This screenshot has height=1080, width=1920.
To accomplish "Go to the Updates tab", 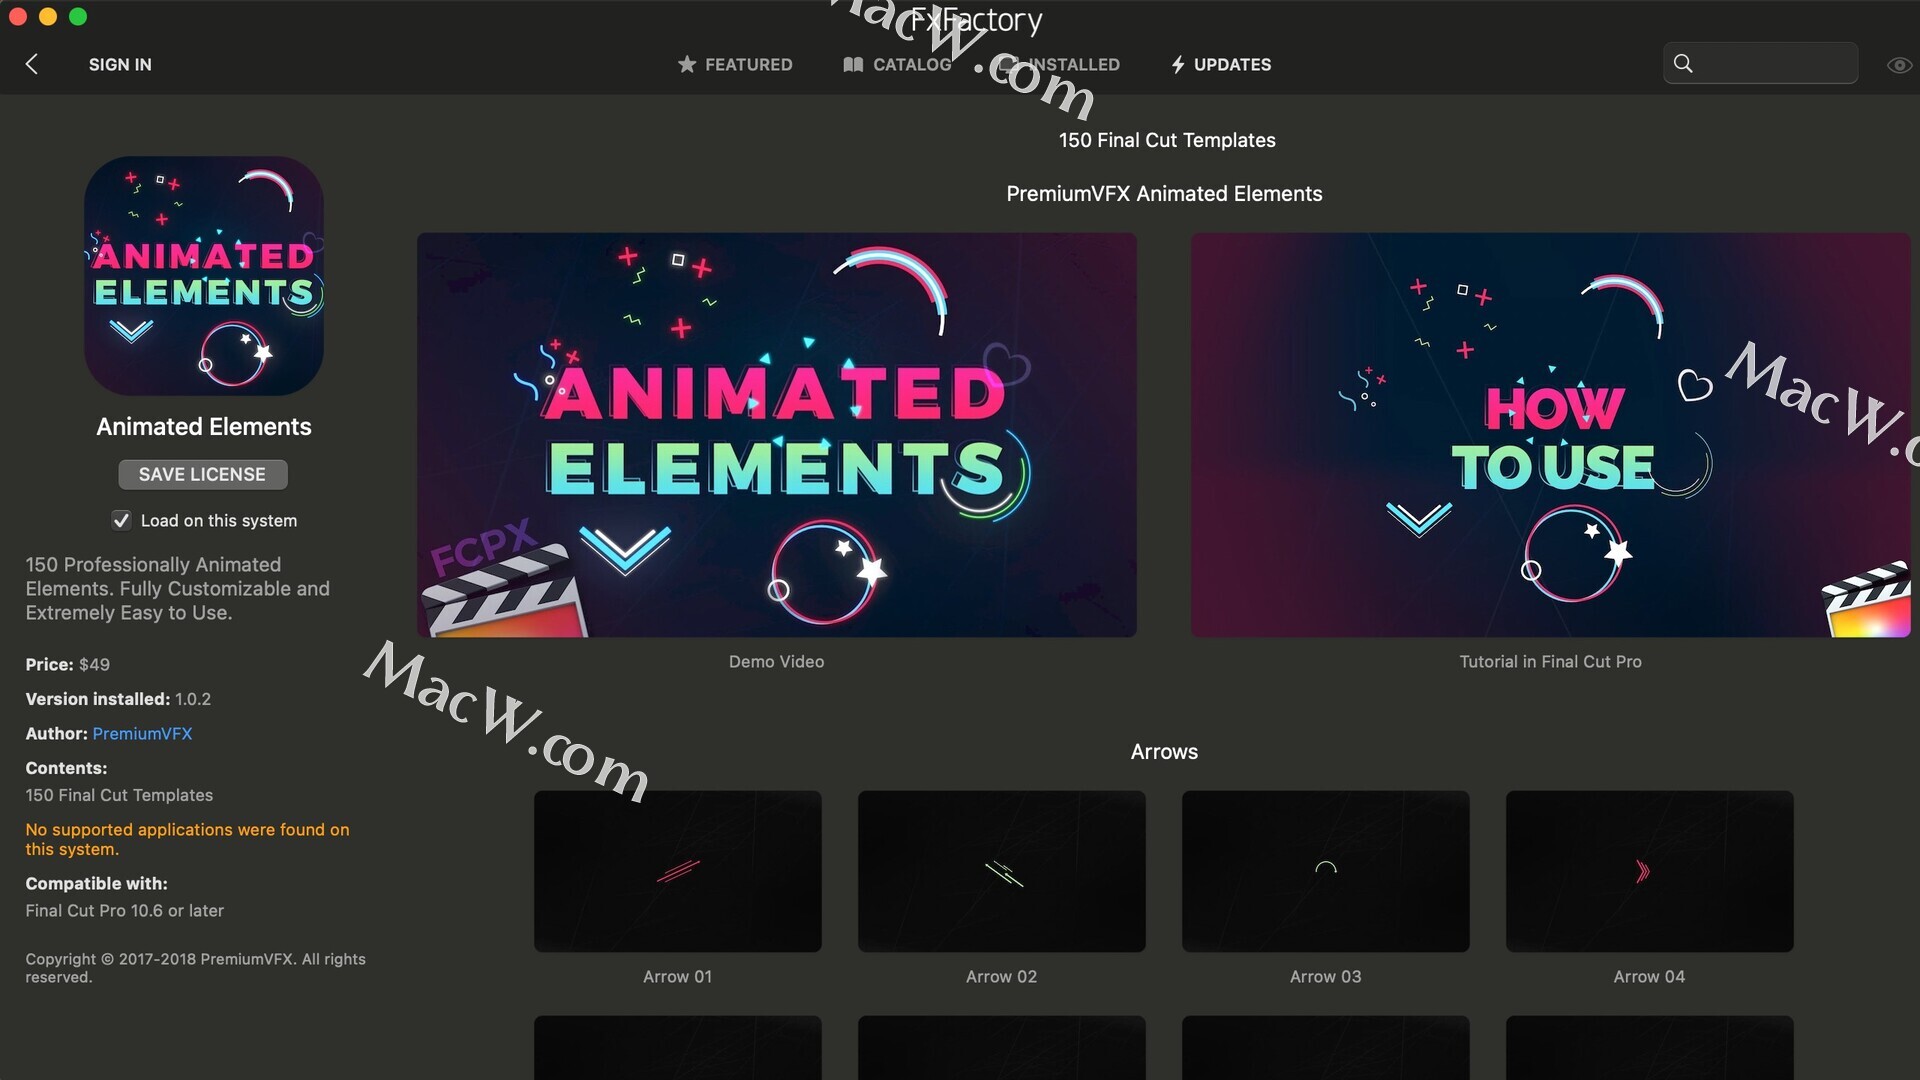I will click(x=1221, y=64).
